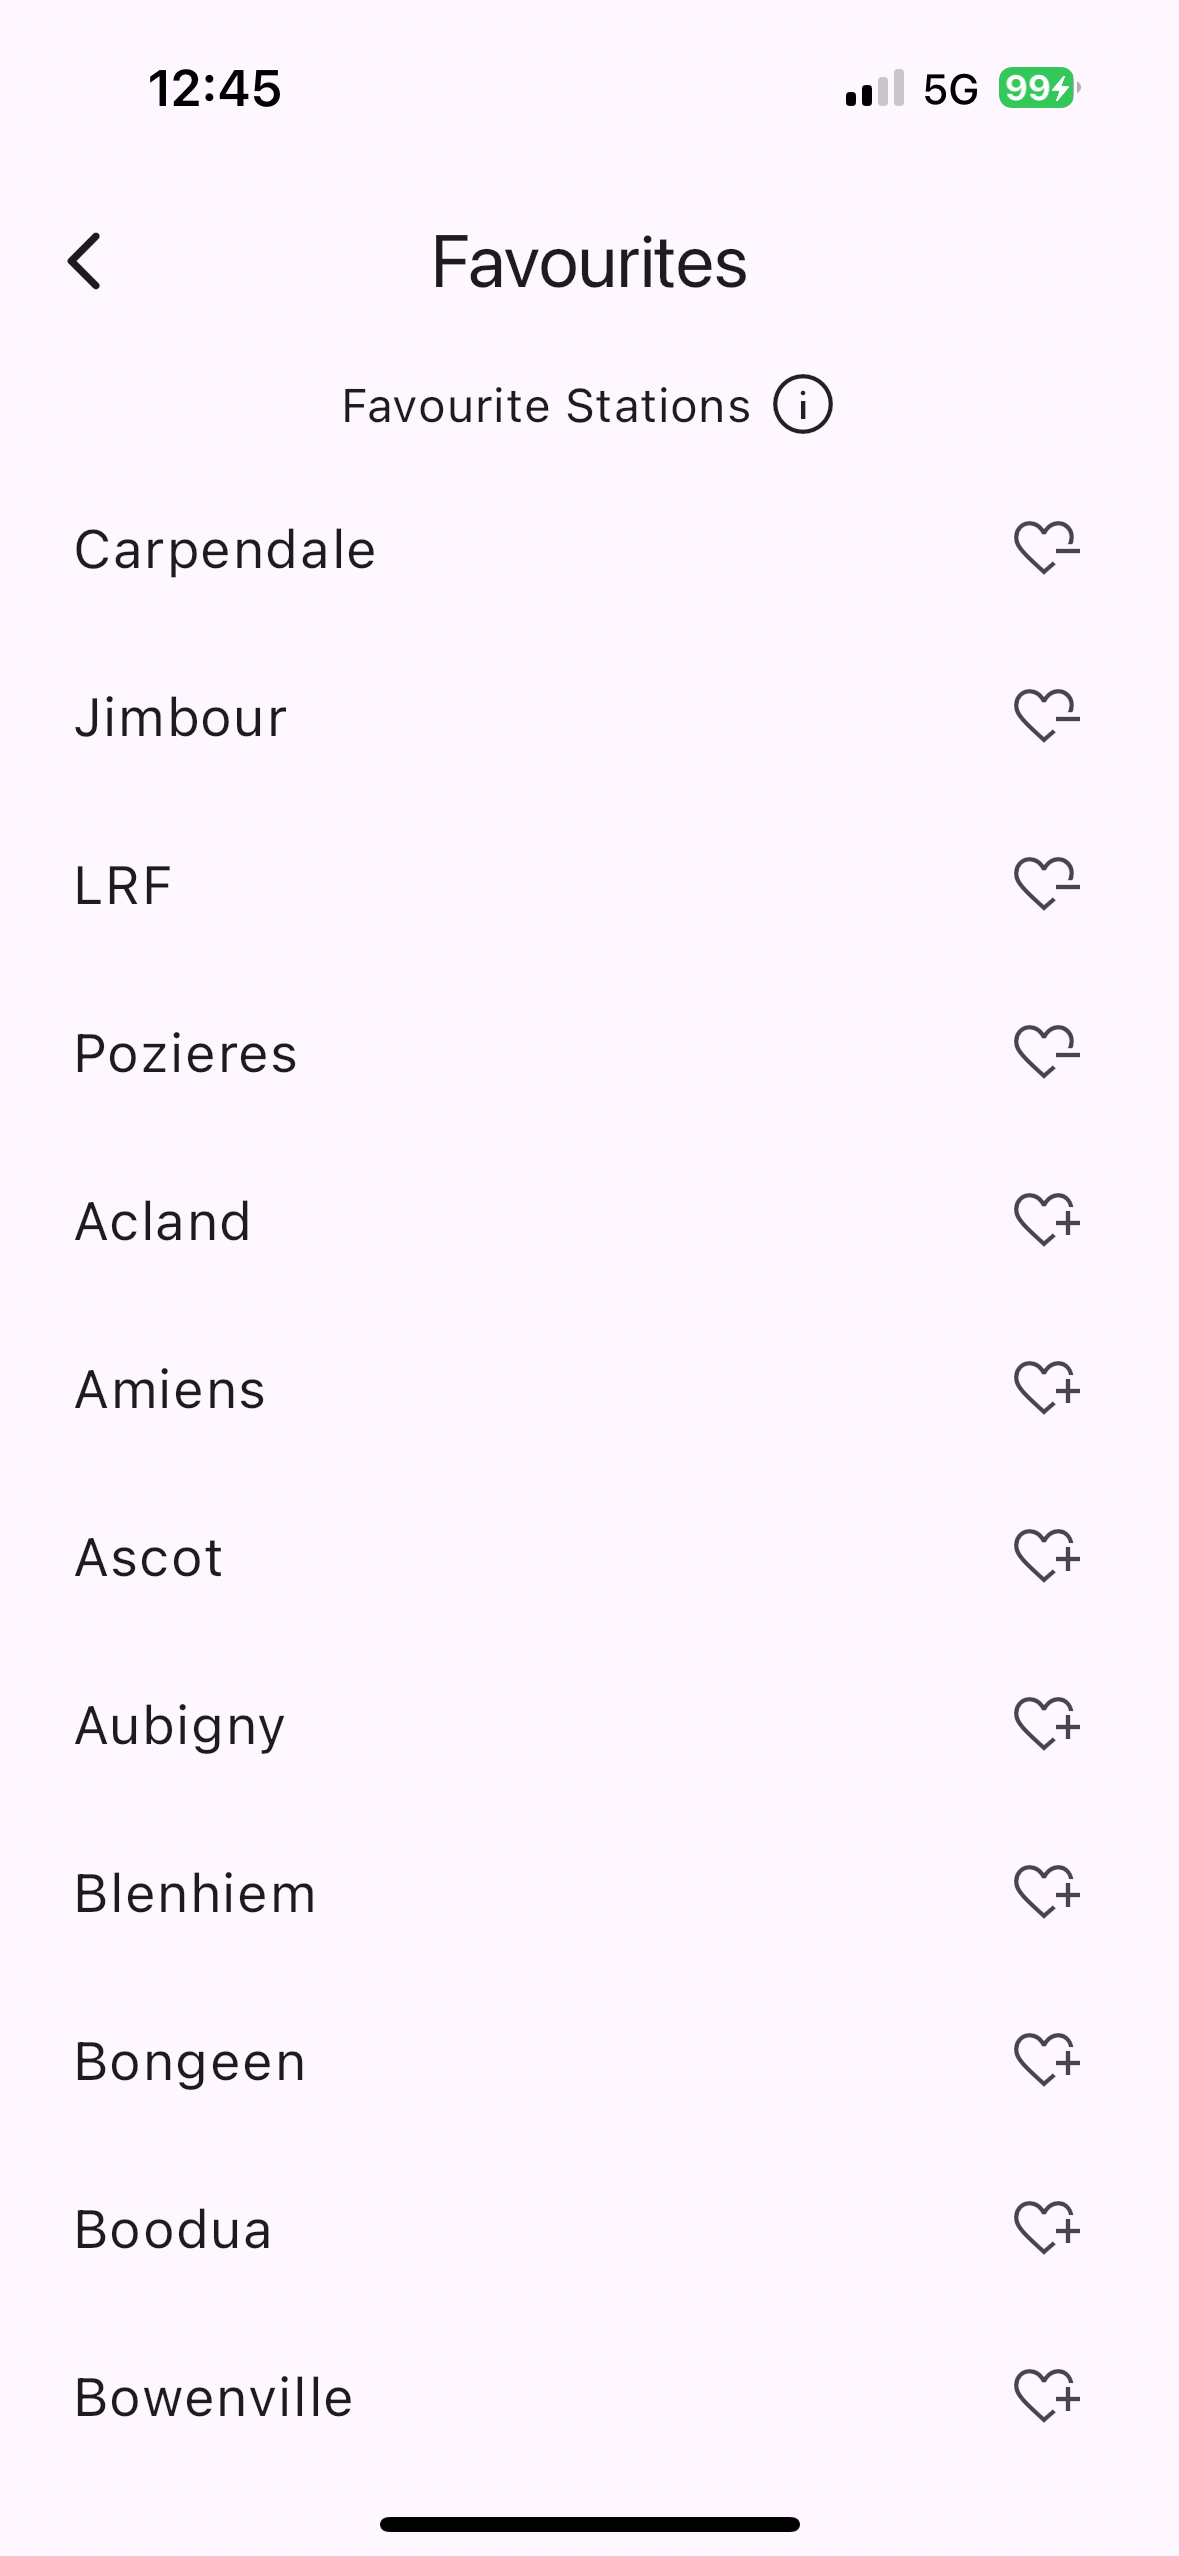Viewport: 1179px width, 2556px height.
Task: Tap heart-plus icon for Blenhiem
Action: (1046, 1892)
